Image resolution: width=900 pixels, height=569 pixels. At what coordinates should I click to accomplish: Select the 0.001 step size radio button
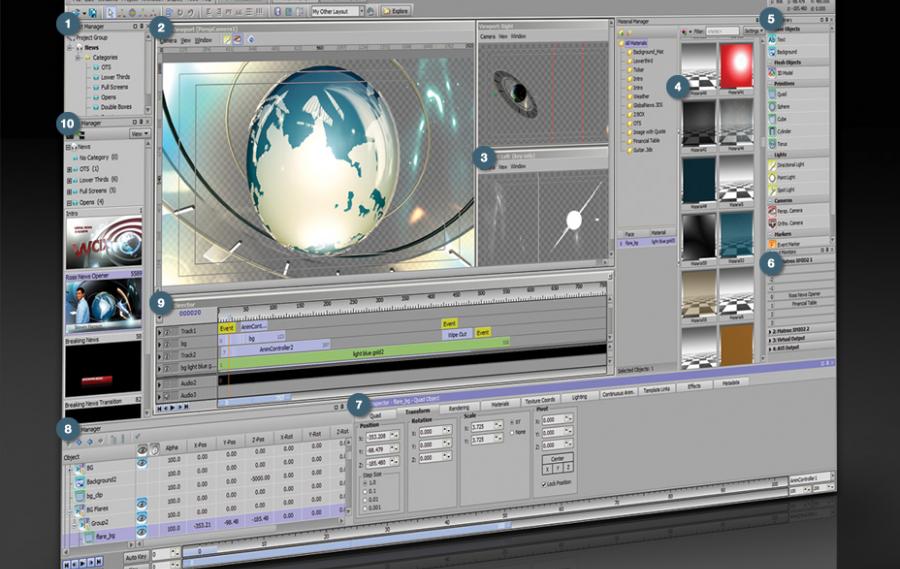click(x=364, y=508)
